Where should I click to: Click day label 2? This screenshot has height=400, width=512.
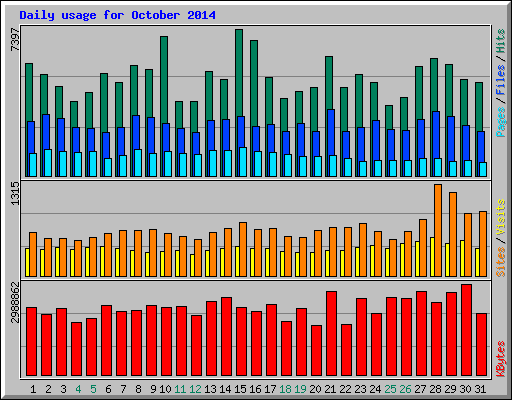(x=48, y=389)
